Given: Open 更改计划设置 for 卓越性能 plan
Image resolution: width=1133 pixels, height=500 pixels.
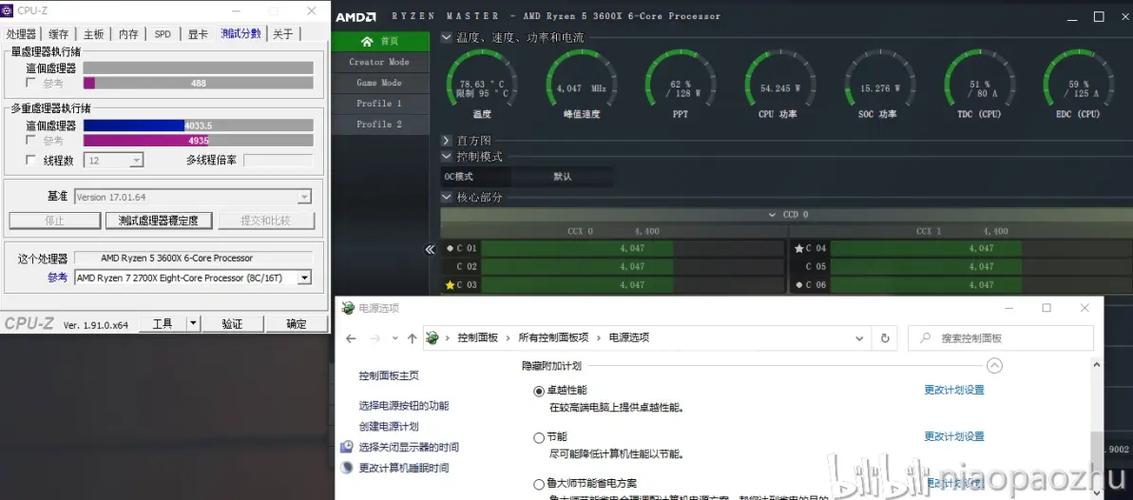Looking at the screenshot, I should [x=954, y=390].
